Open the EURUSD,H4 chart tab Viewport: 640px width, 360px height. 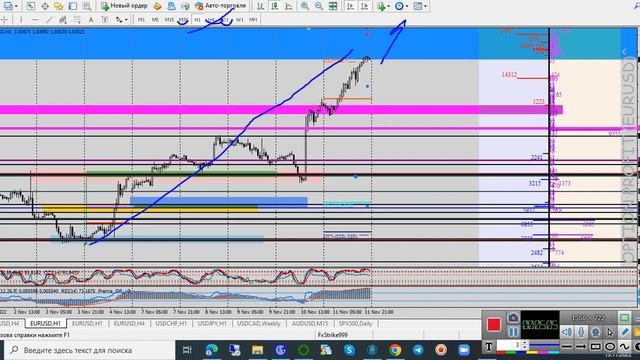(x=129, y=323)
